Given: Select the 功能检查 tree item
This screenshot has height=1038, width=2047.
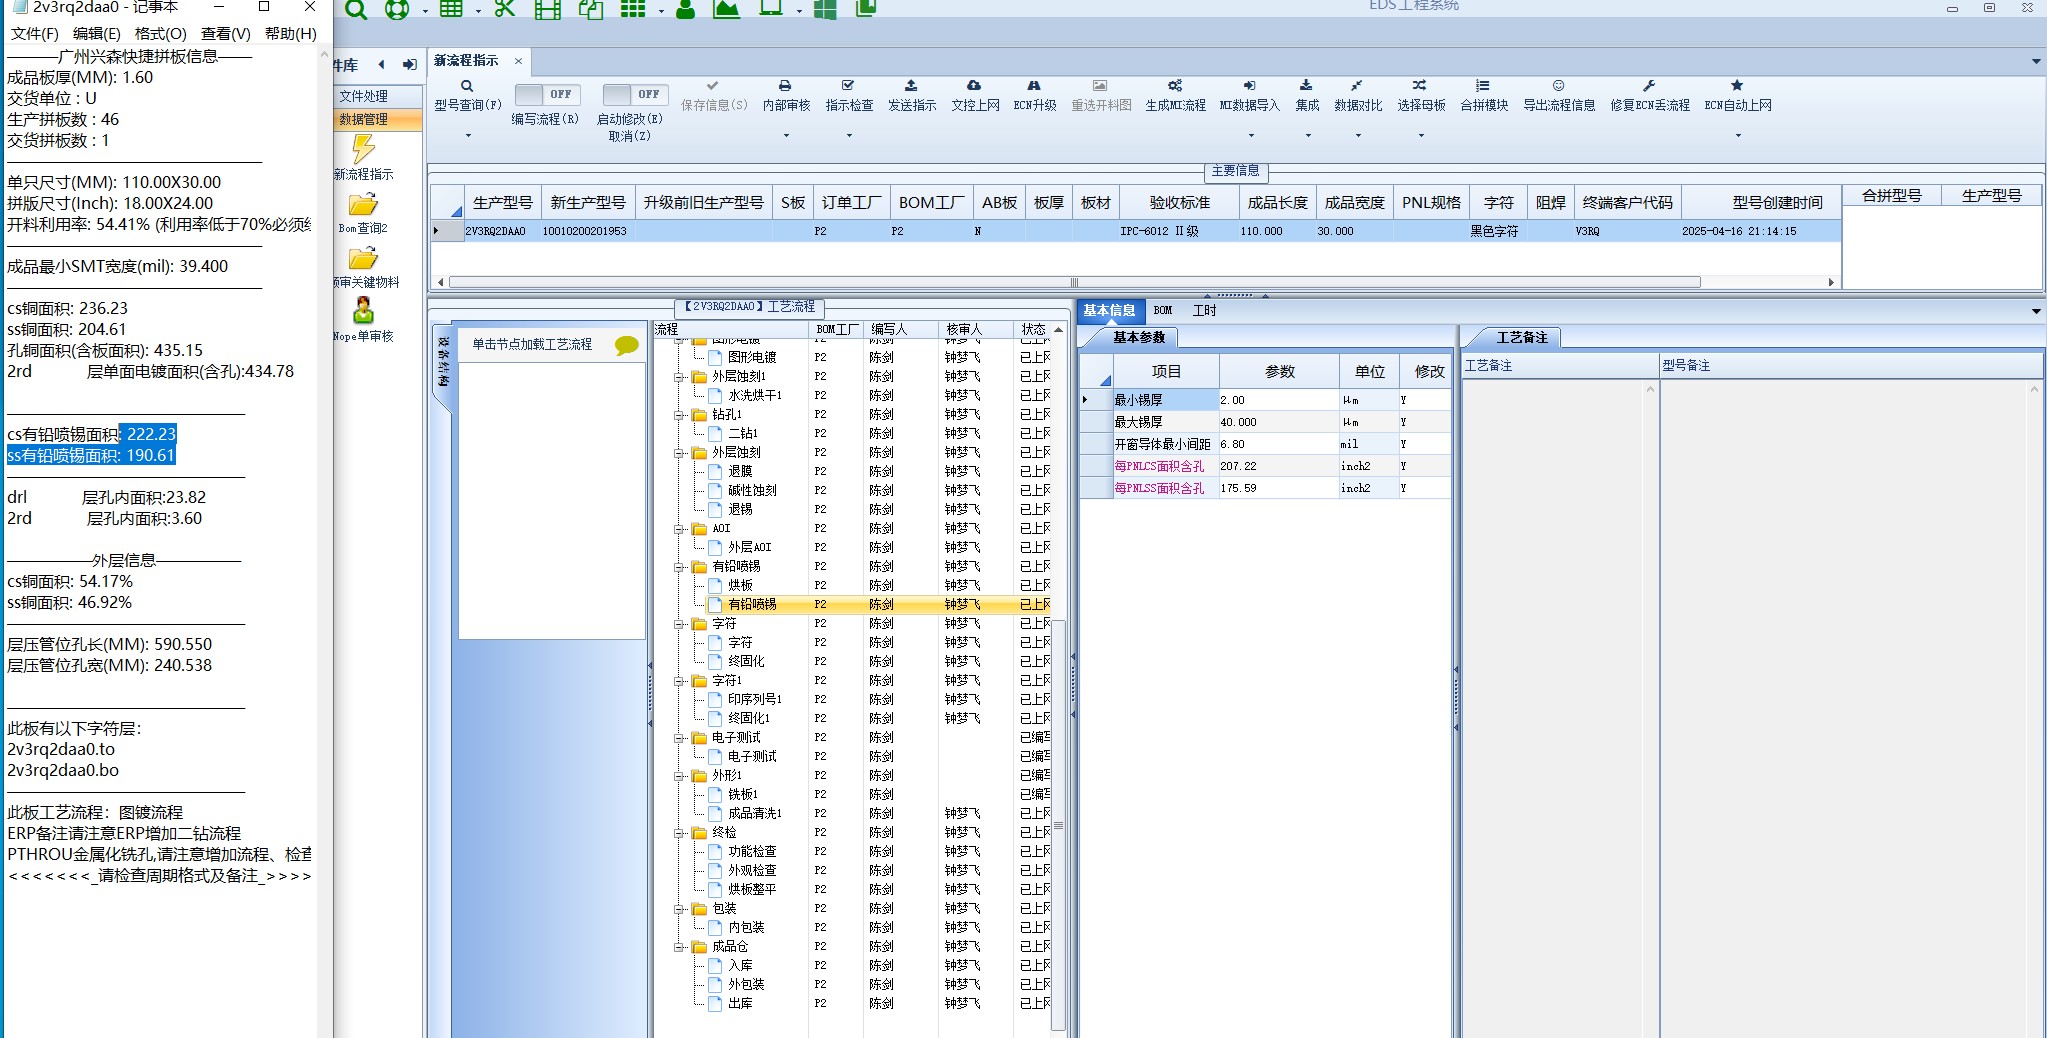Looking at the screenshot, I should (x=752, y=852).
